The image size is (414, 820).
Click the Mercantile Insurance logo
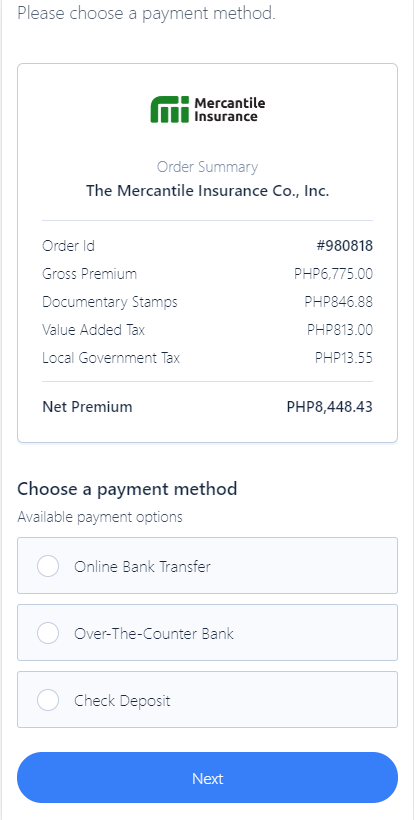point(208,110)
